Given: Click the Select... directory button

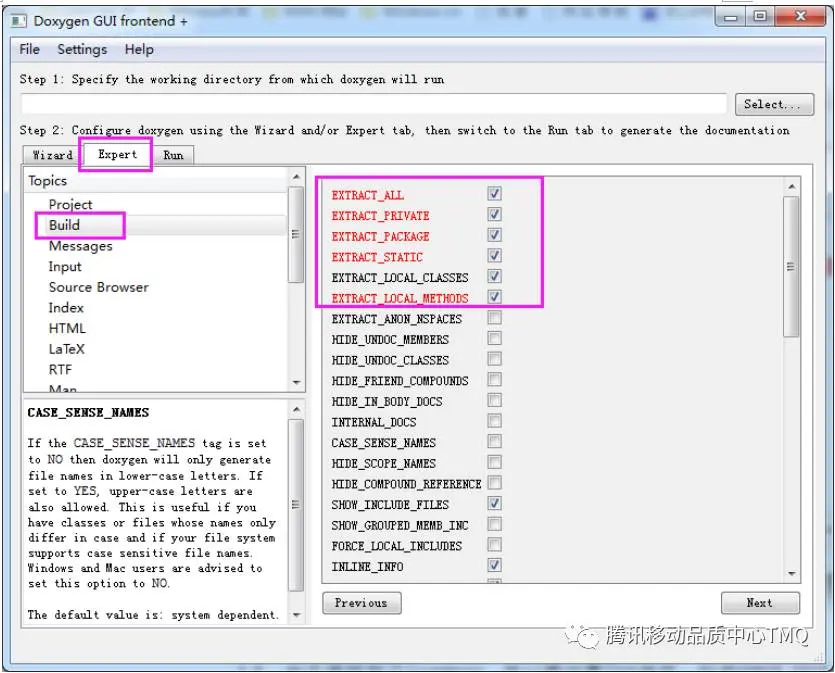Looking at the screenshot, I should tap(774, 104).
